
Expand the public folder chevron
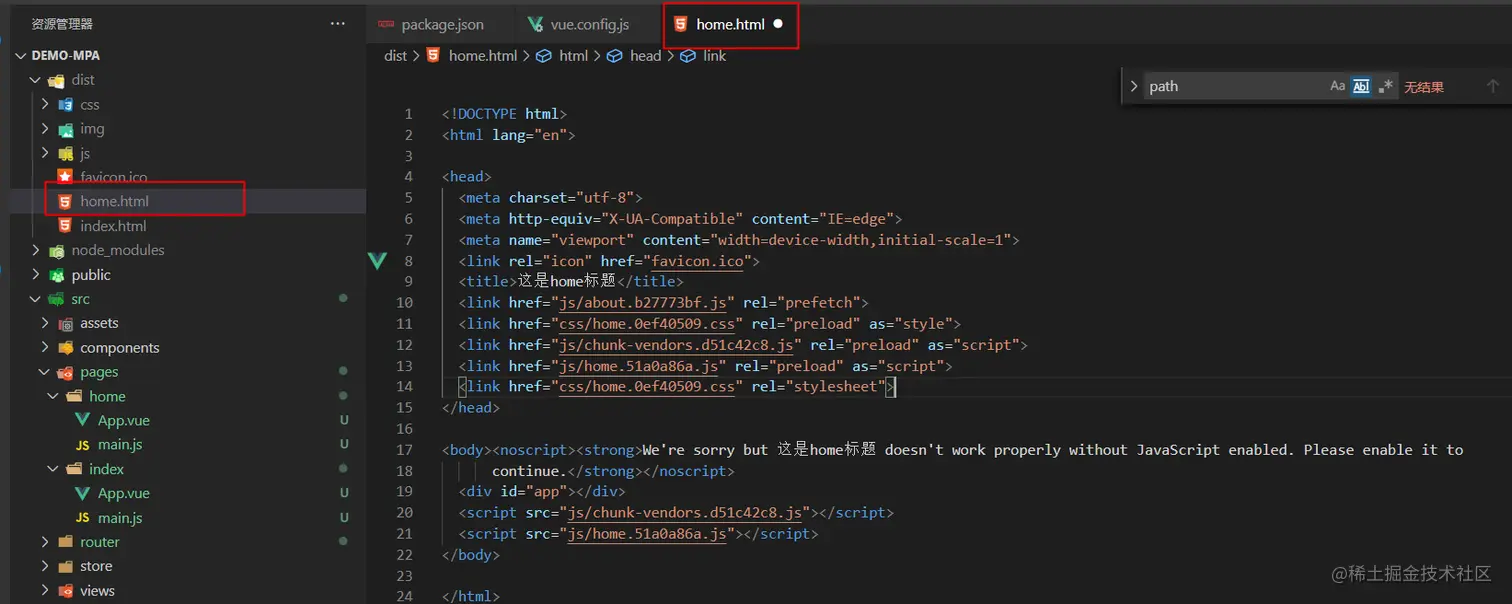(36, 275)
